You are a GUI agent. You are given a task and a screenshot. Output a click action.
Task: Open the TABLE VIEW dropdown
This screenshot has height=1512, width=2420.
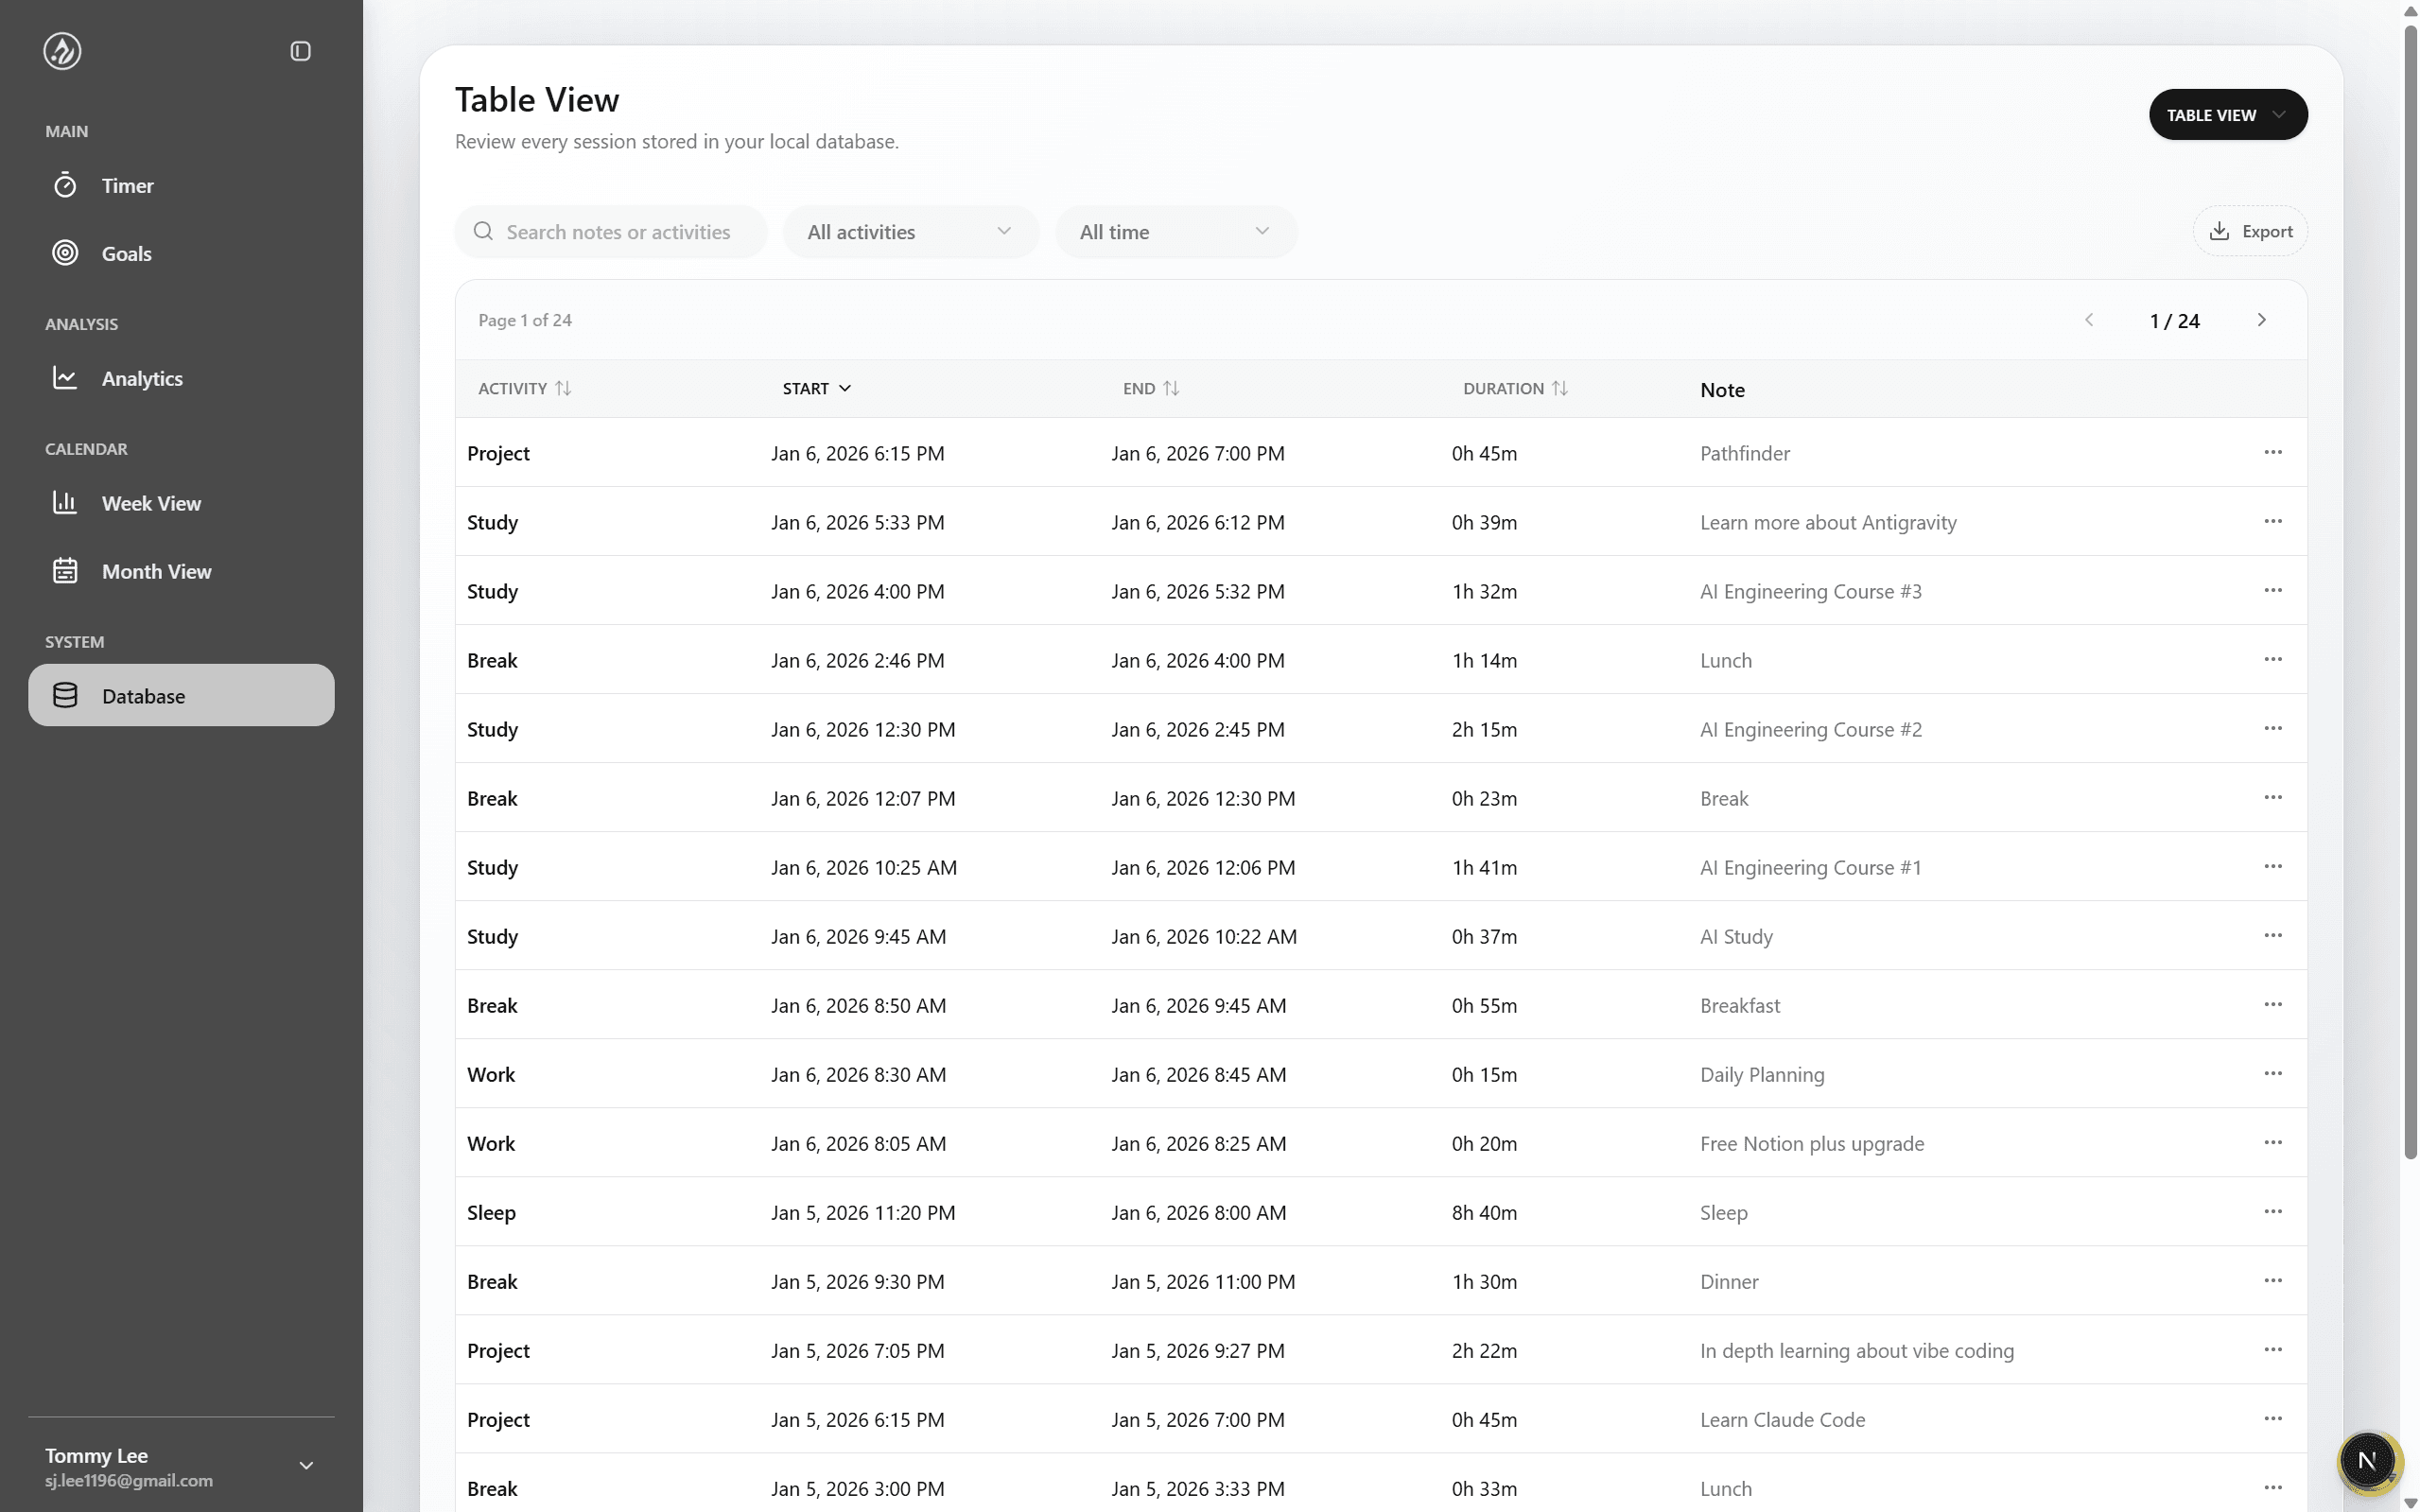[x=2227, y=115]
